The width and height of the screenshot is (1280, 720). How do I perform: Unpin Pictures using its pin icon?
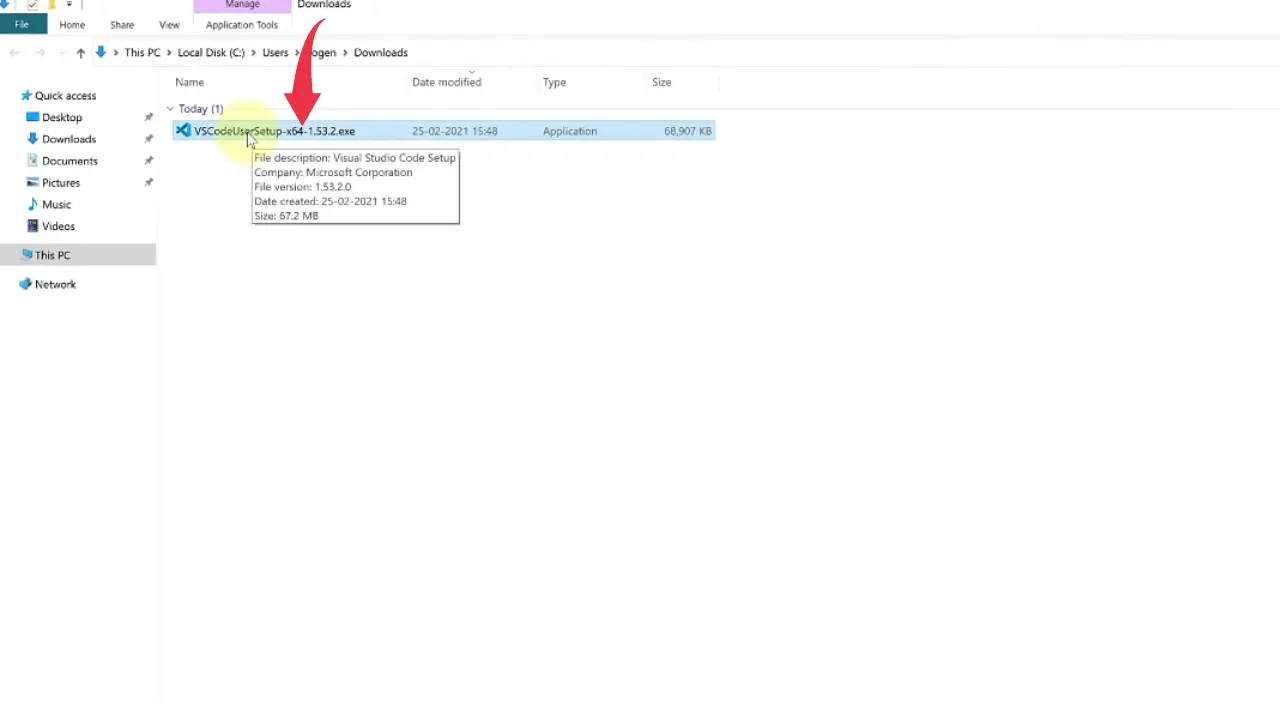pyautogui.click(x=148, y=183)
